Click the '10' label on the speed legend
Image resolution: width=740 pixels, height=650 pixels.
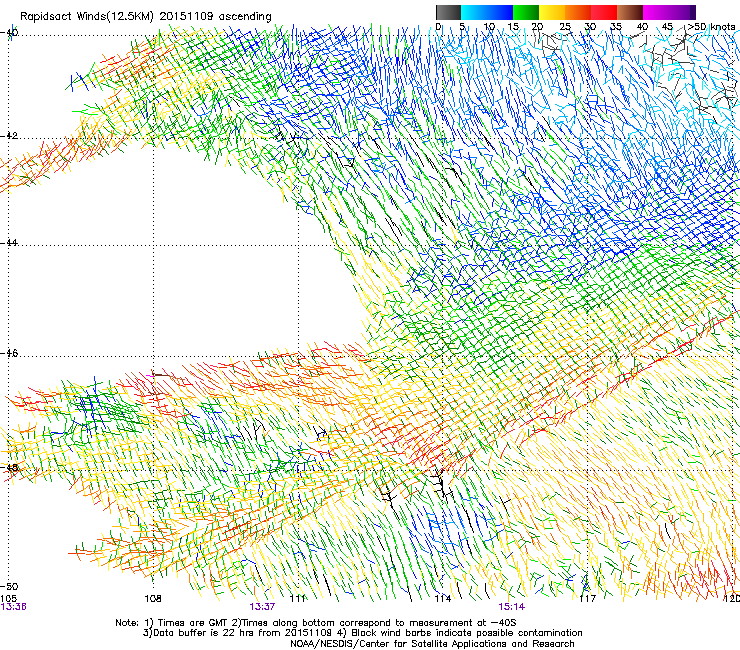(489, 27)
